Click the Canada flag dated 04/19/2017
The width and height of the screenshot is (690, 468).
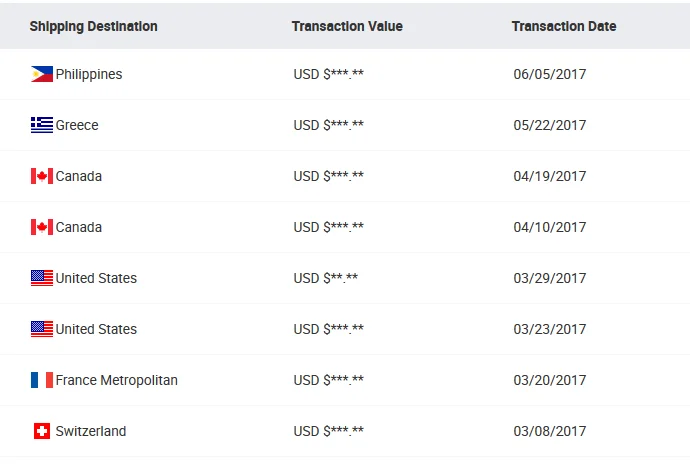tap(42, 176)
